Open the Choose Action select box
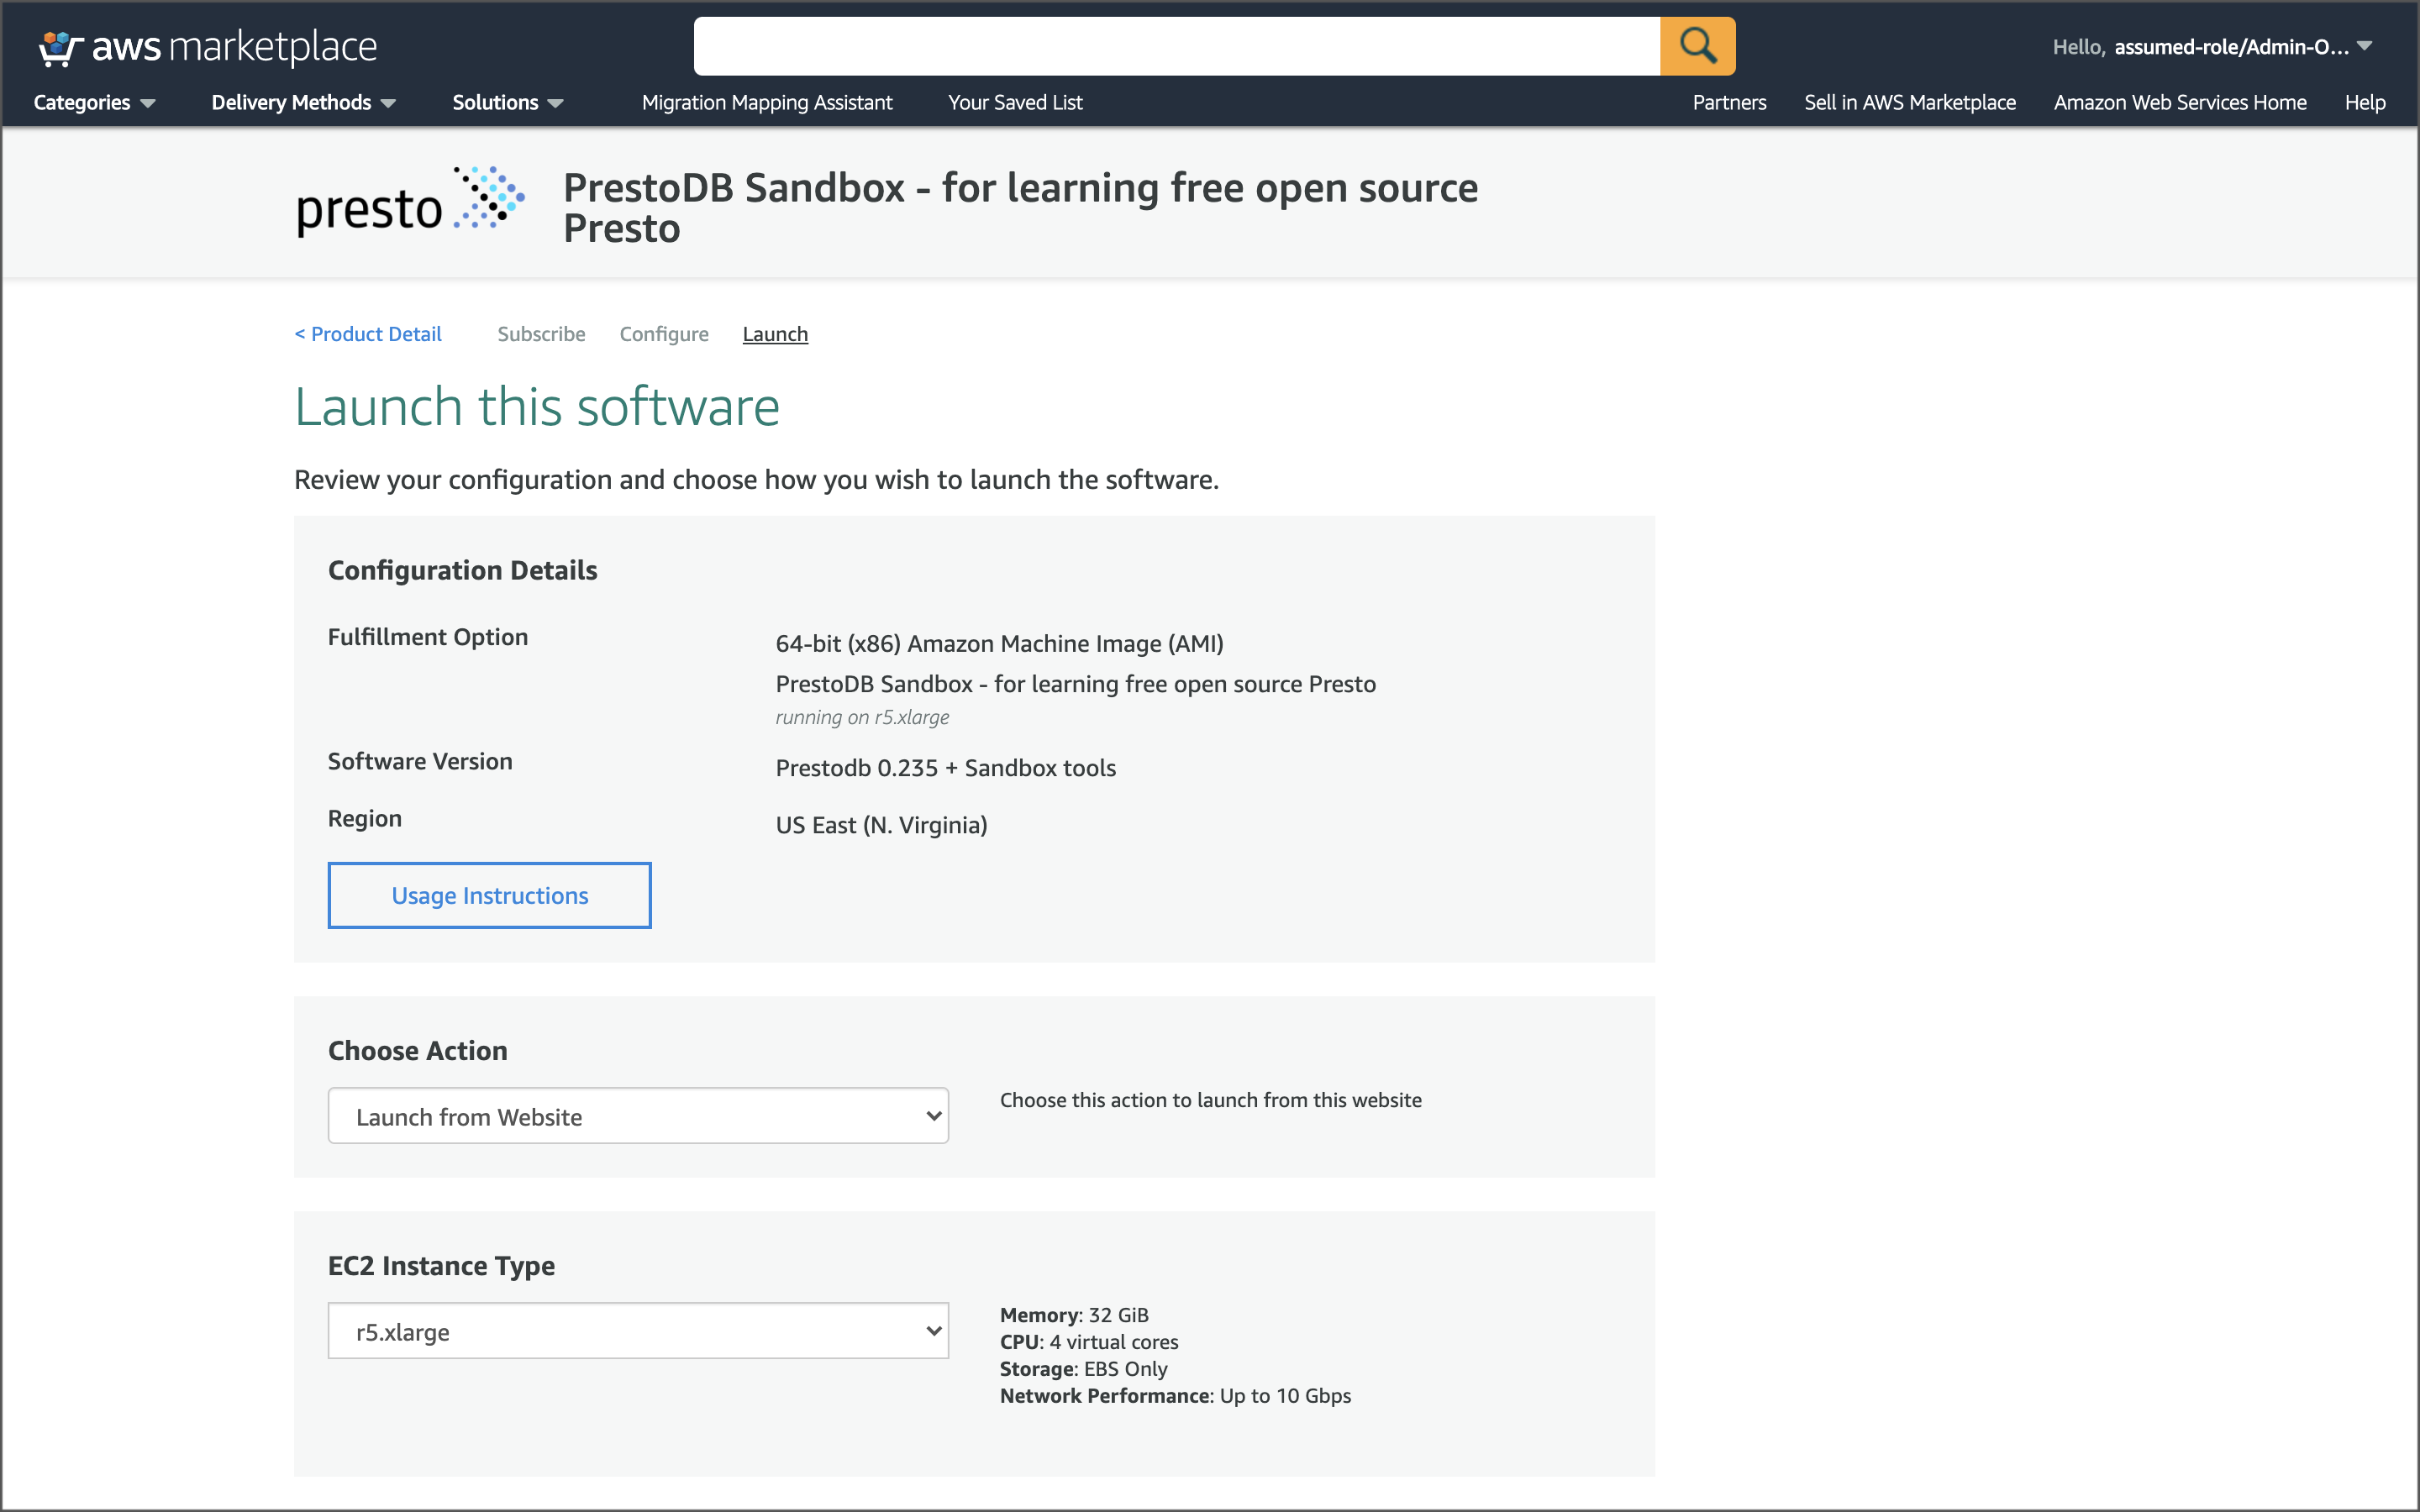Screen dimensions: 2420x1512 click(638, 1116)
